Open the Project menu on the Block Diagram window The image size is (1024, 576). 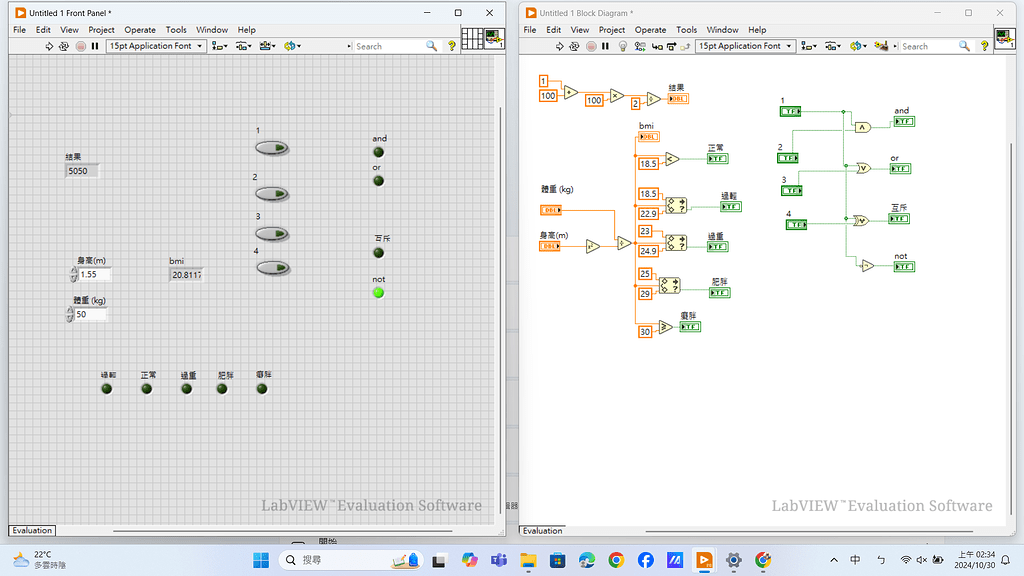pyautogui.click(x=612, y=29)
